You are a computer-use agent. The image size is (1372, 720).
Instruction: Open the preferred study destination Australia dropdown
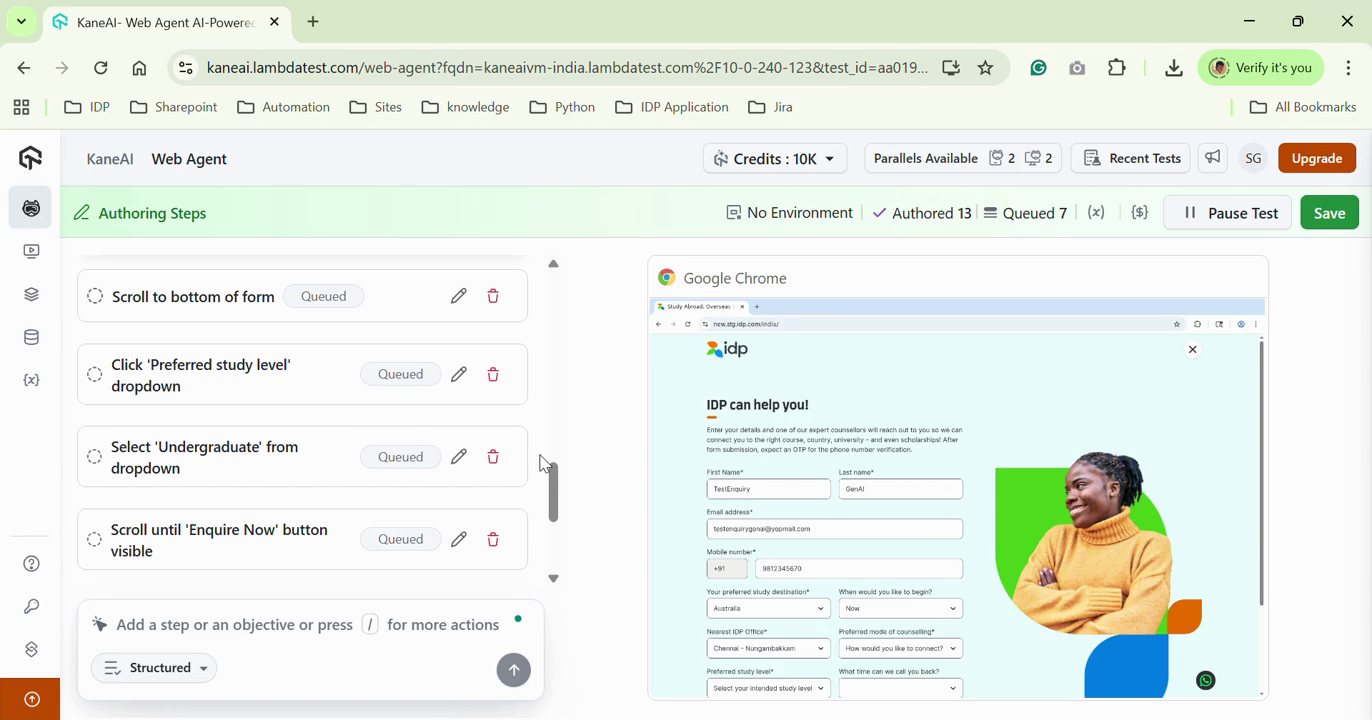(x=768, y=609)
